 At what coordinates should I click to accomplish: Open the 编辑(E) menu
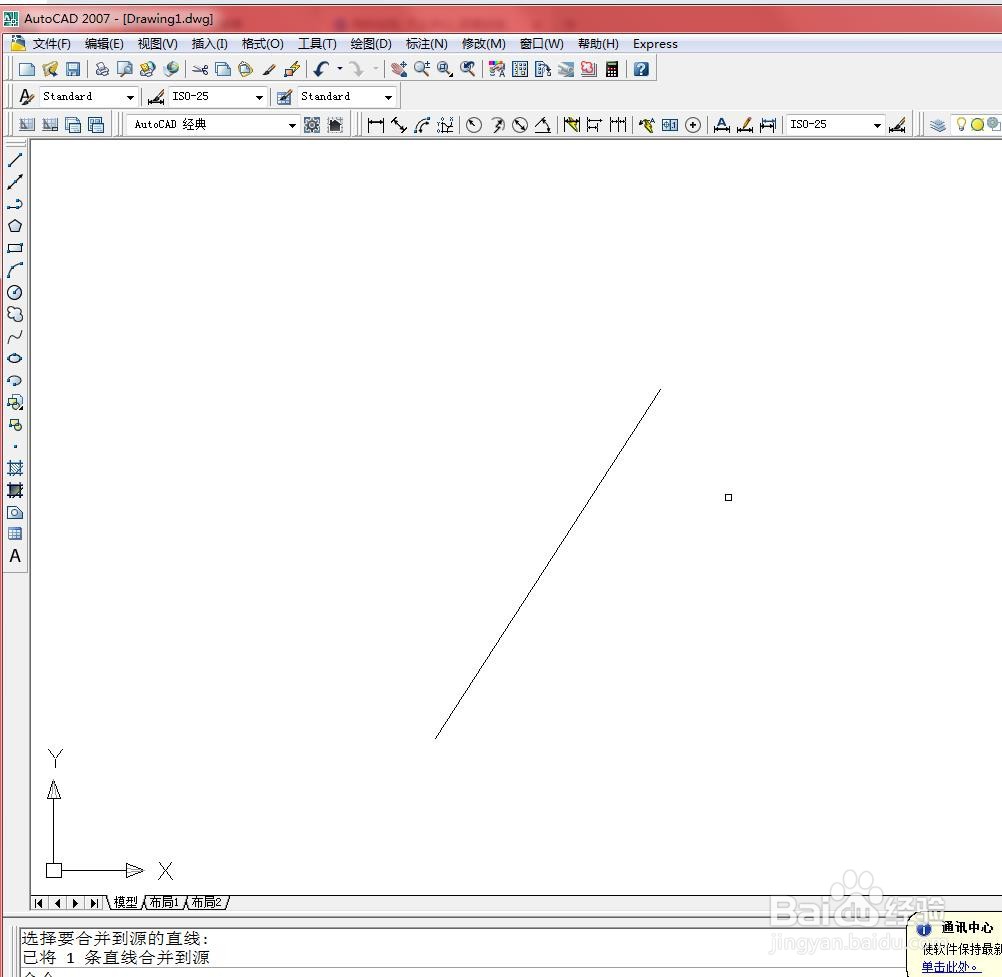tap(104, 44)
